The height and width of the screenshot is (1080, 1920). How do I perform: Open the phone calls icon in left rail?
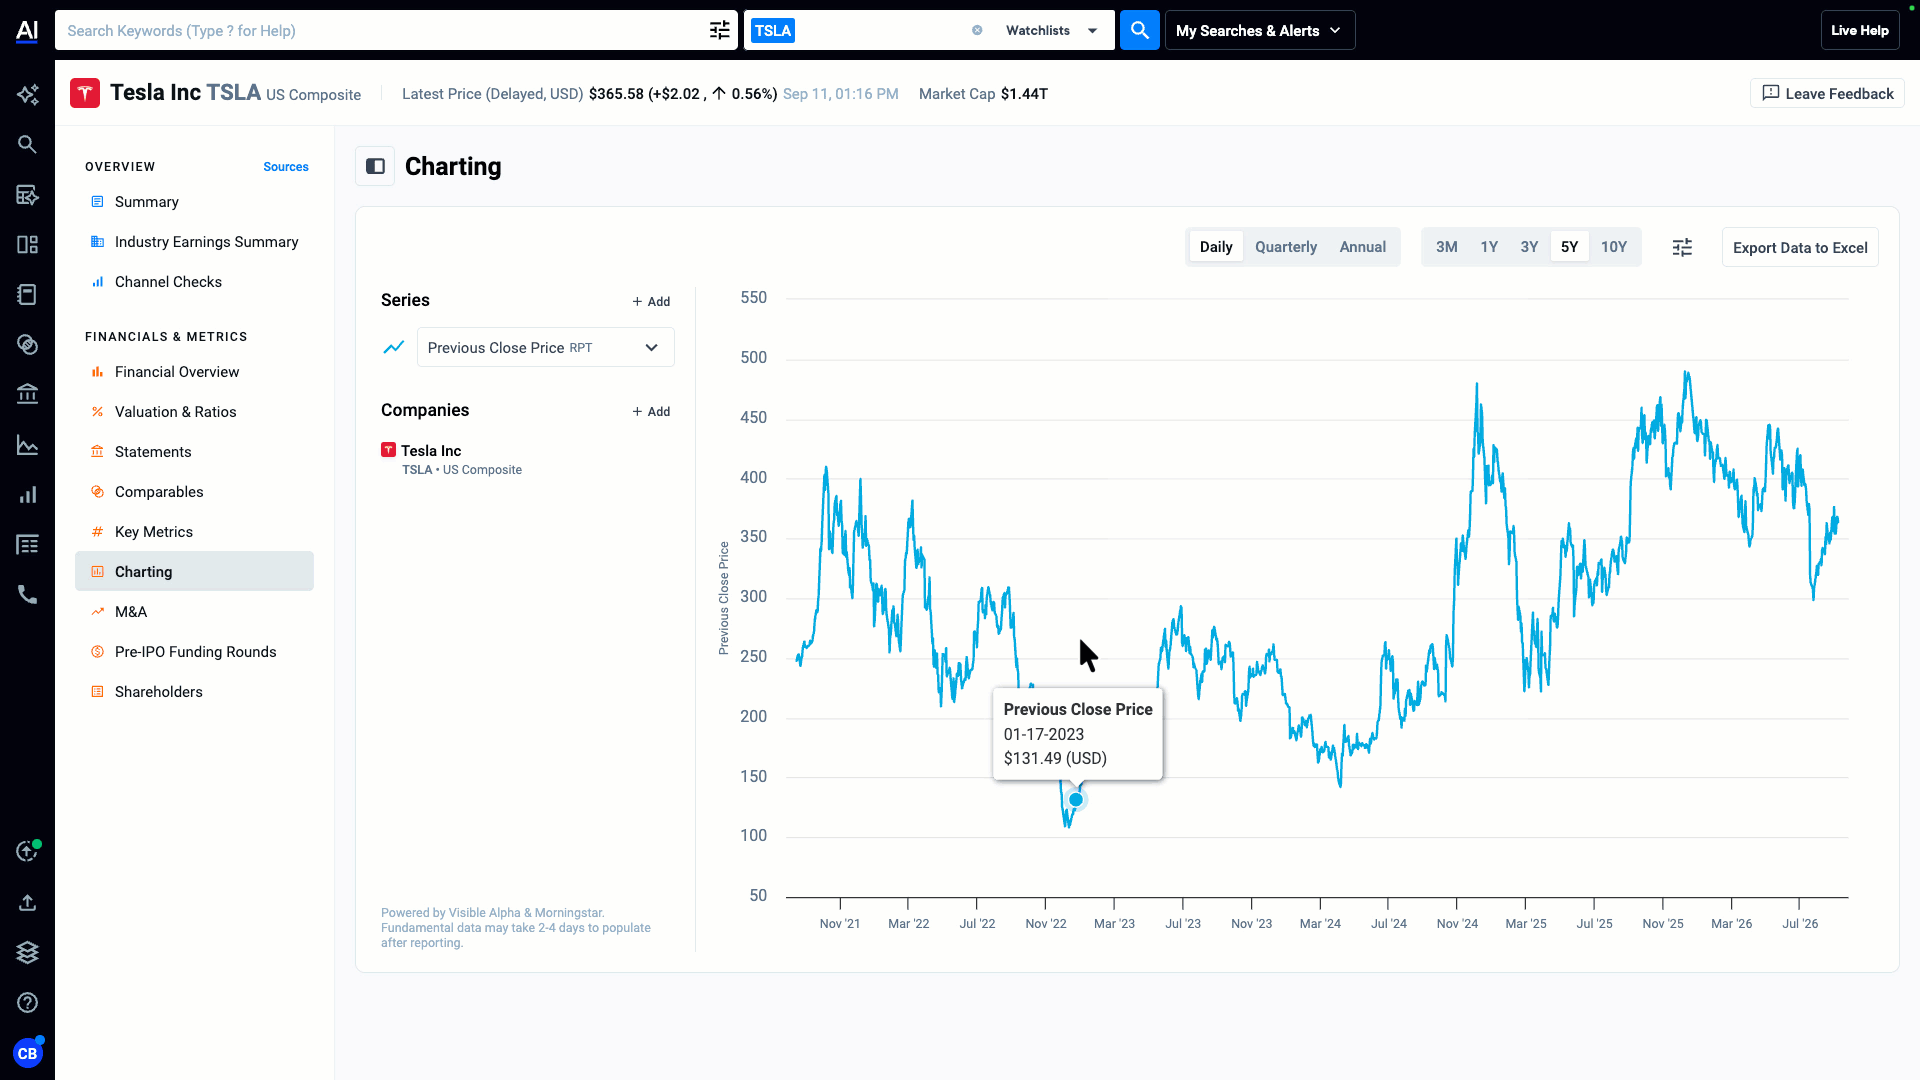[x=27, y=595]
